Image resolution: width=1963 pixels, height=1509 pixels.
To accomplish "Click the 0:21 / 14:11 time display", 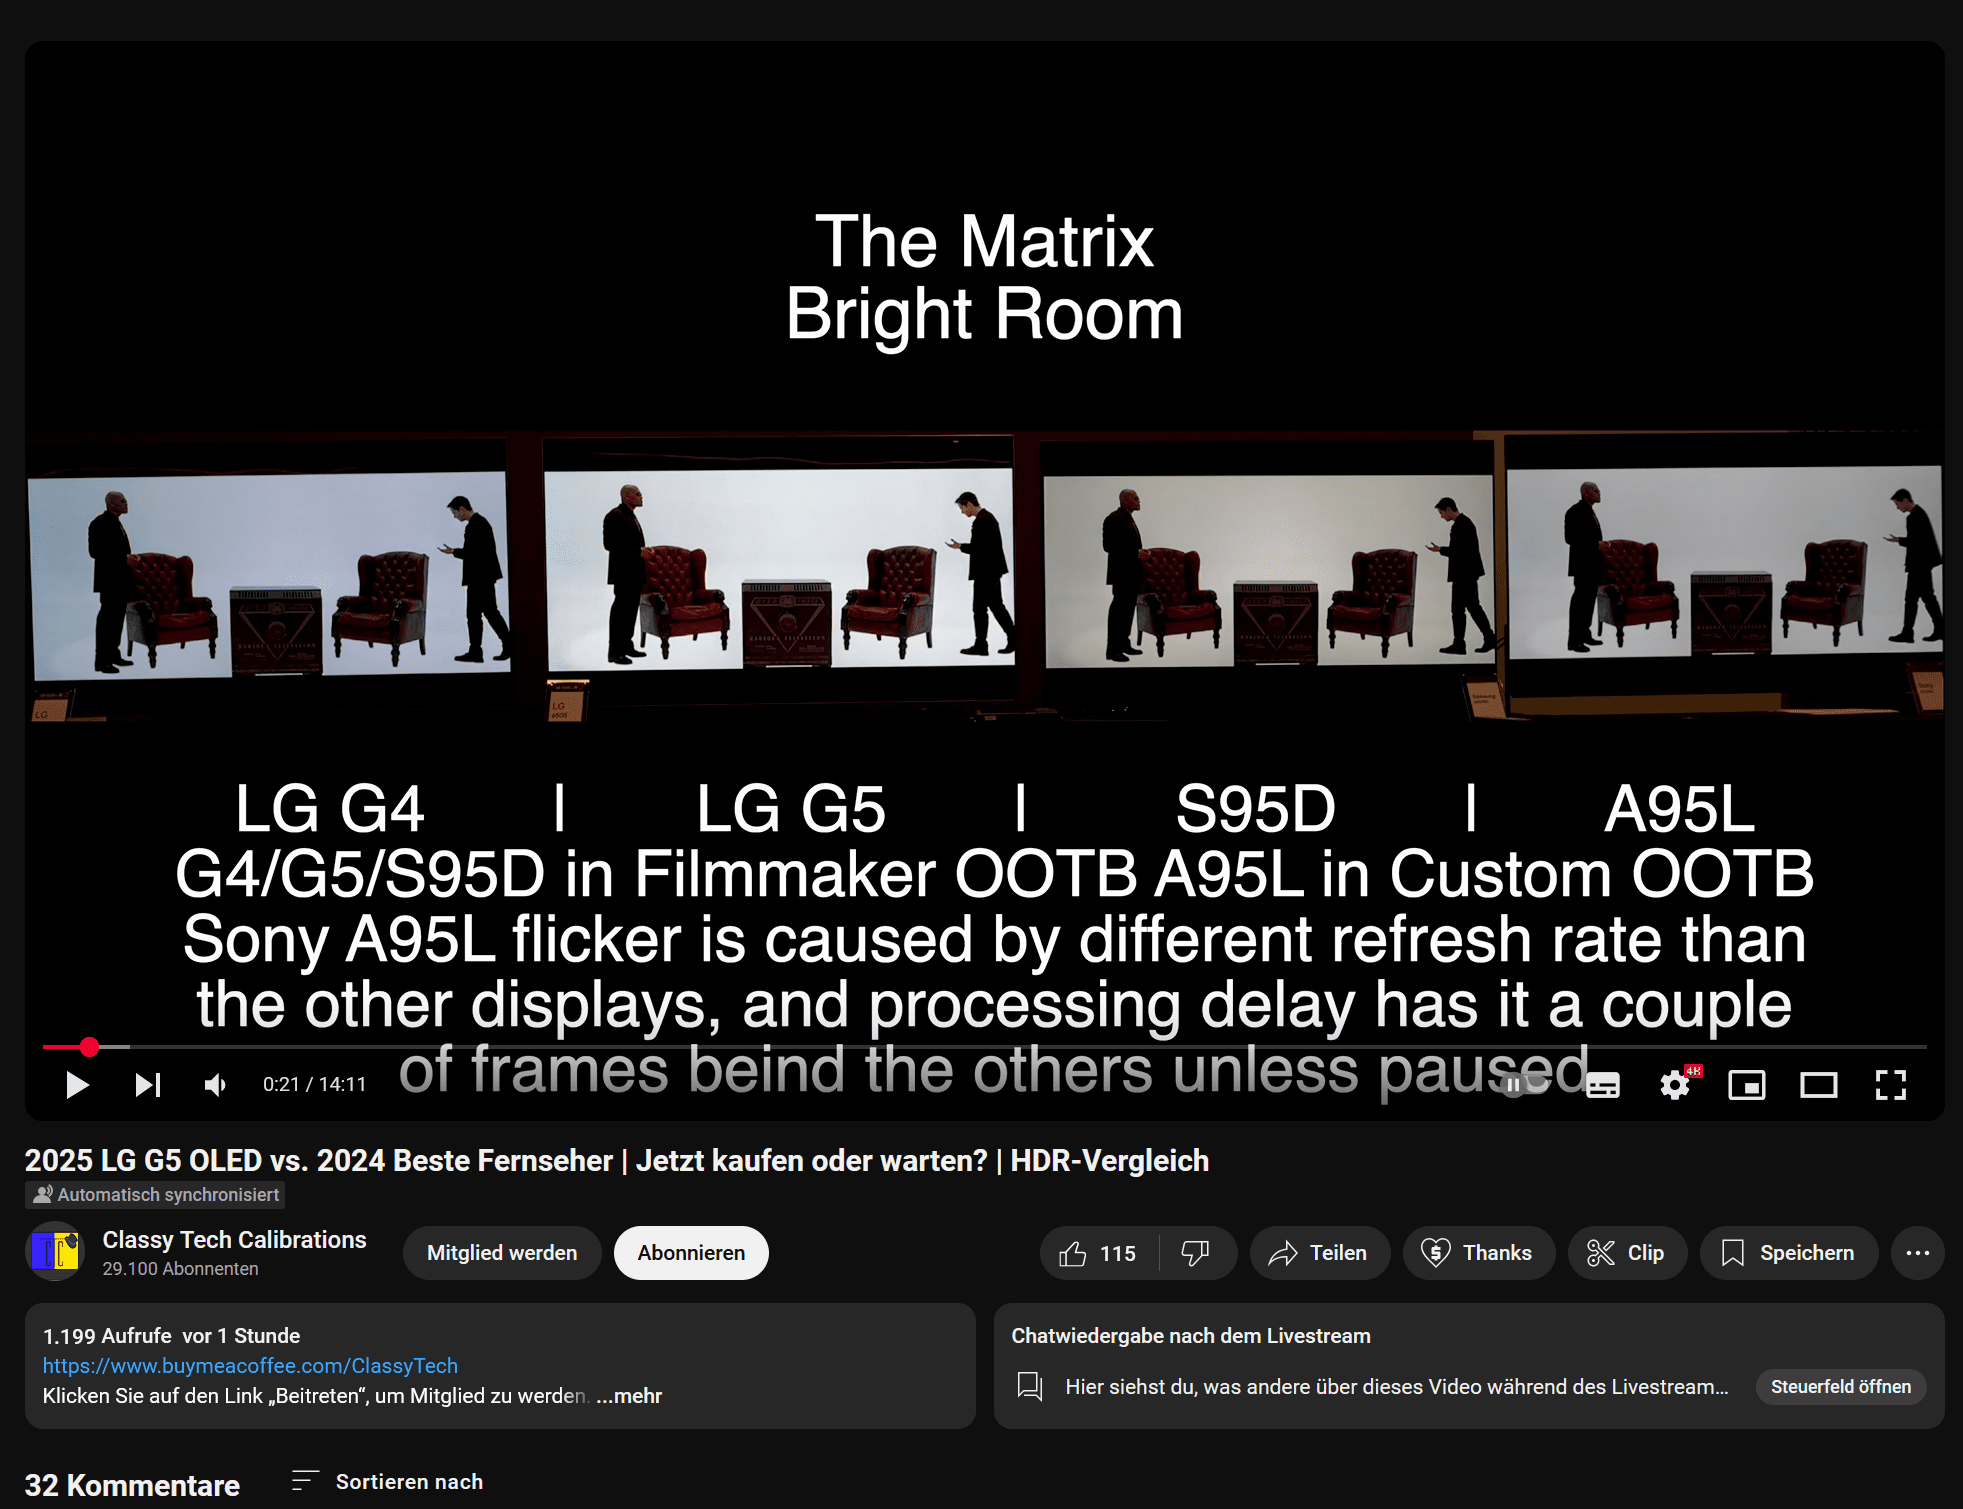I will pos(314,1085).
